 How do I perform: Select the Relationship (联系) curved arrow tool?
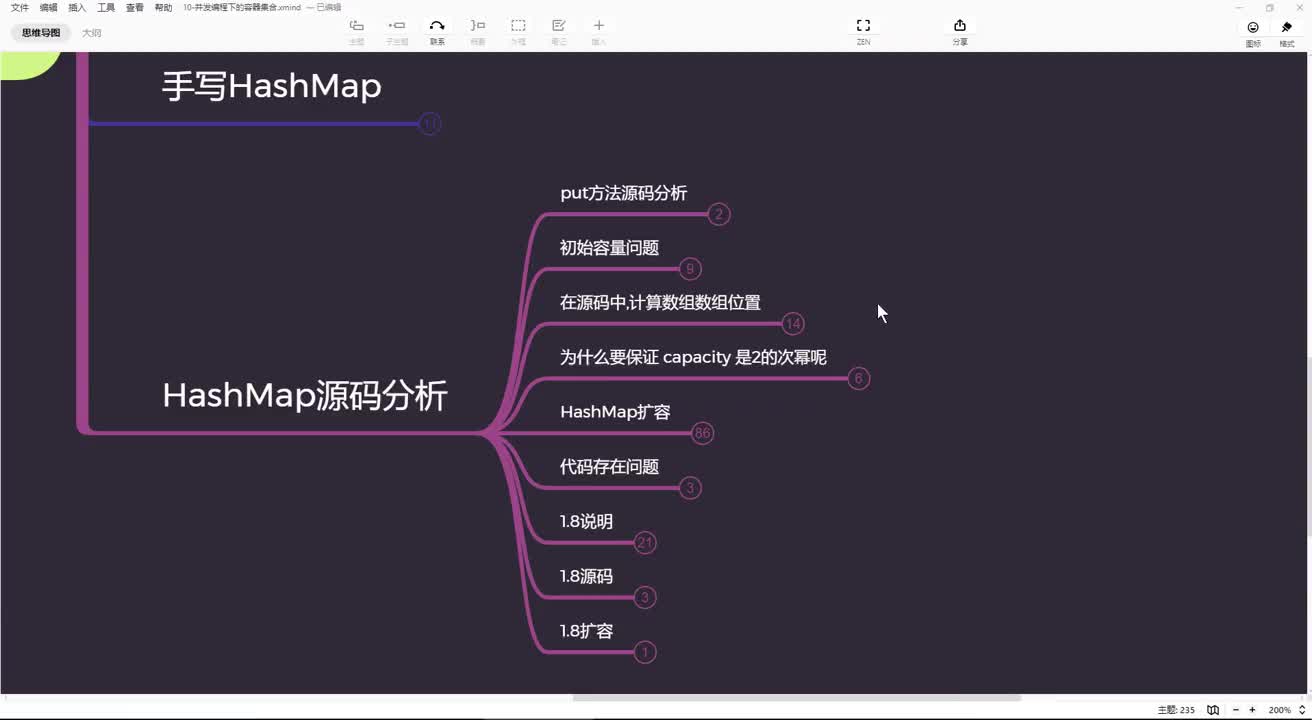tap(437, 26)
